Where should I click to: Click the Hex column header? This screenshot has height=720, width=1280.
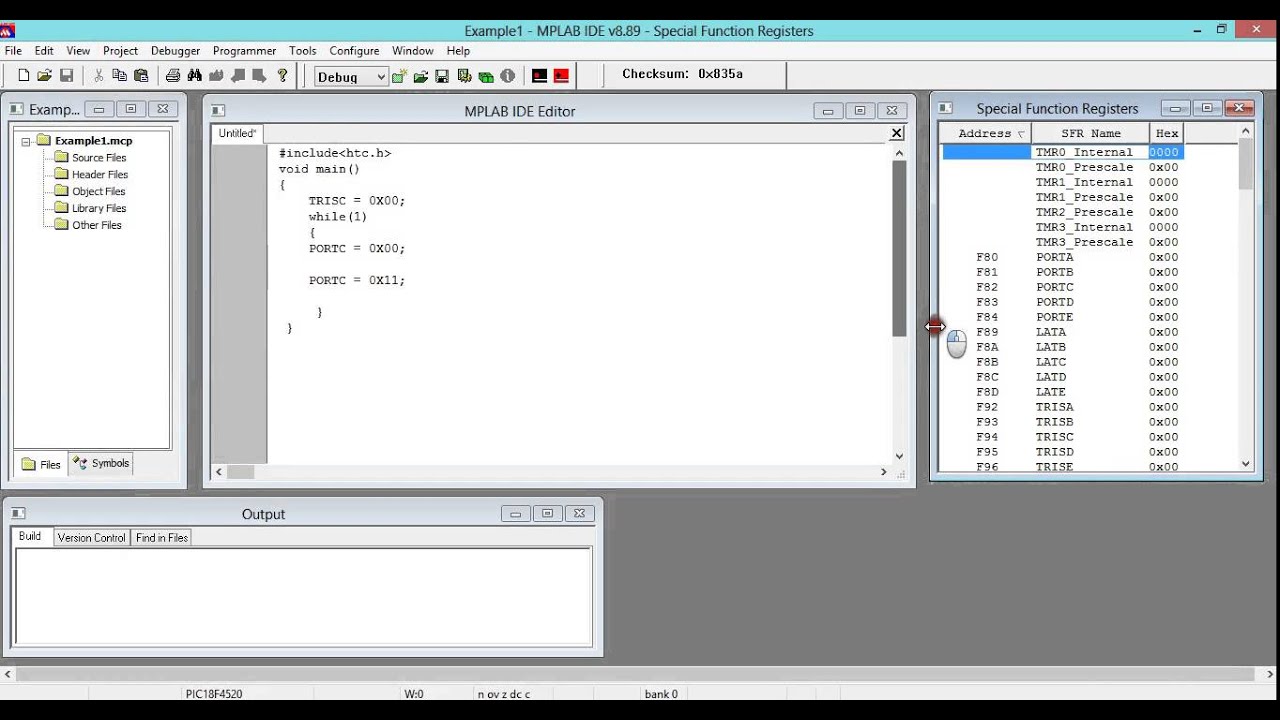click(x=1167, y=133)
